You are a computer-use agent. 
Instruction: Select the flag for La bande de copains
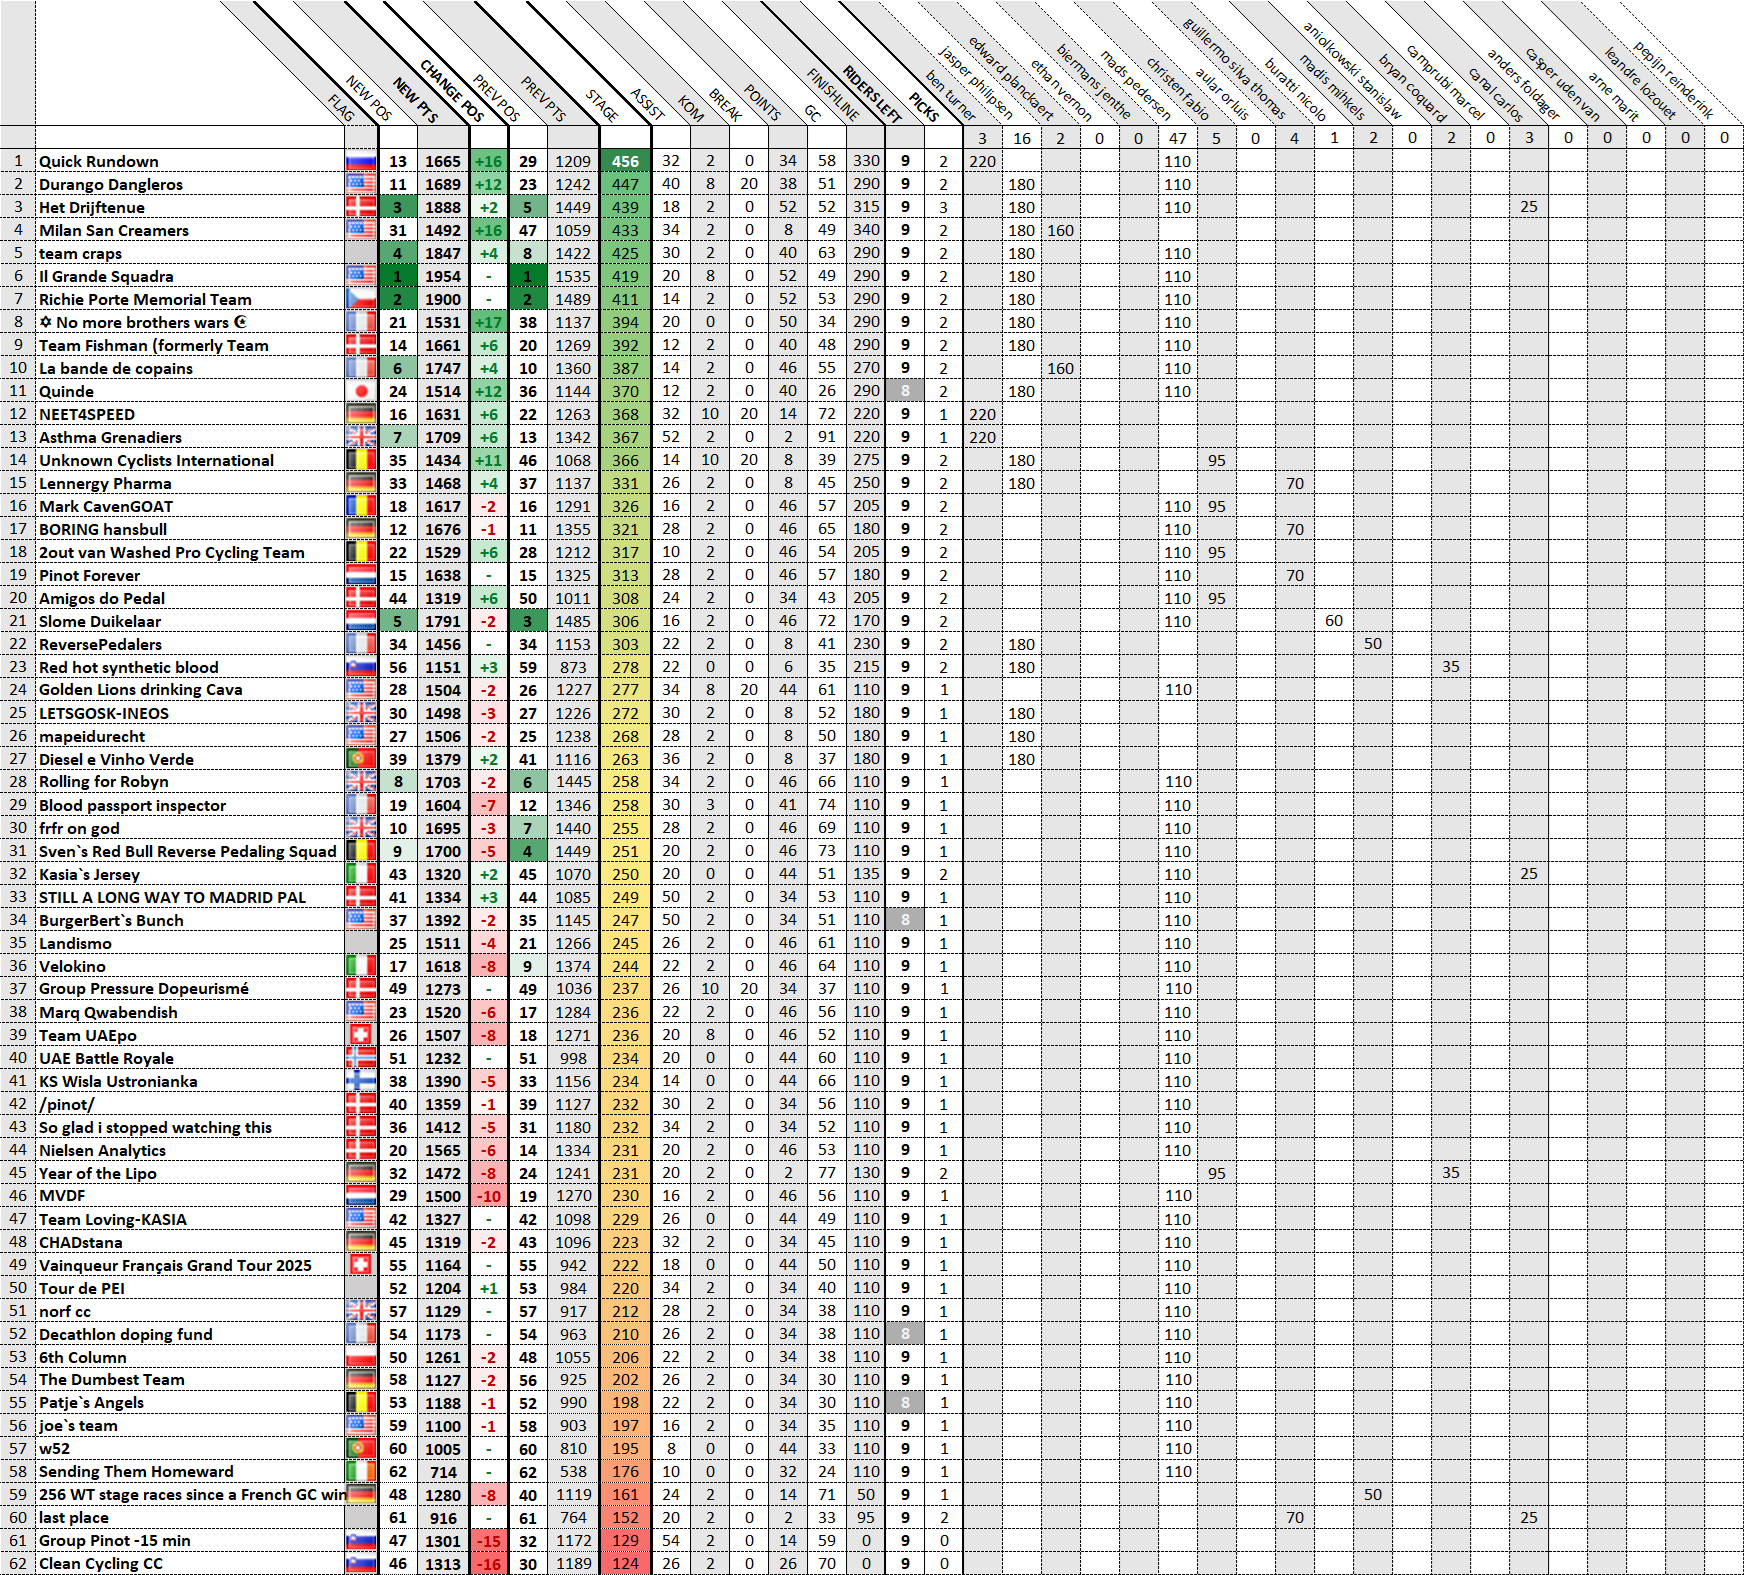point(360,368)
